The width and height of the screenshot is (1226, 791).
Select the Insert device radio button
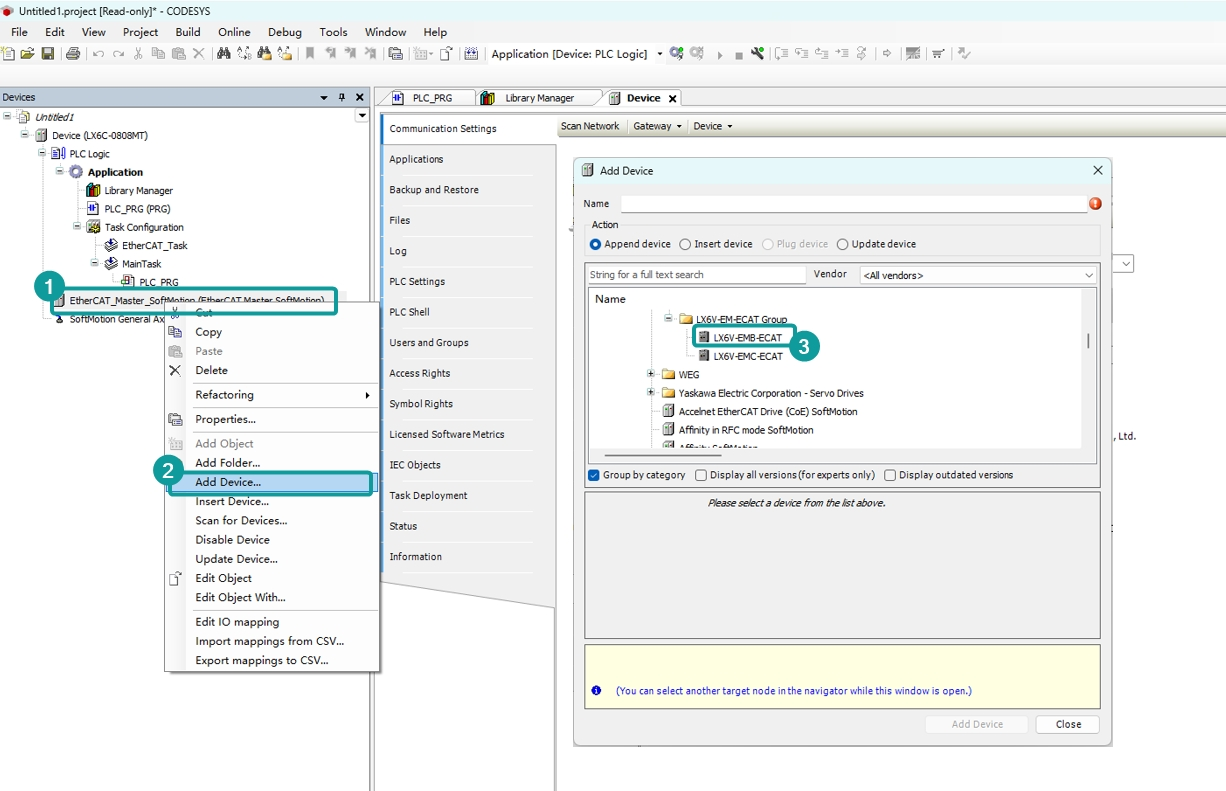tap(685, 244)
